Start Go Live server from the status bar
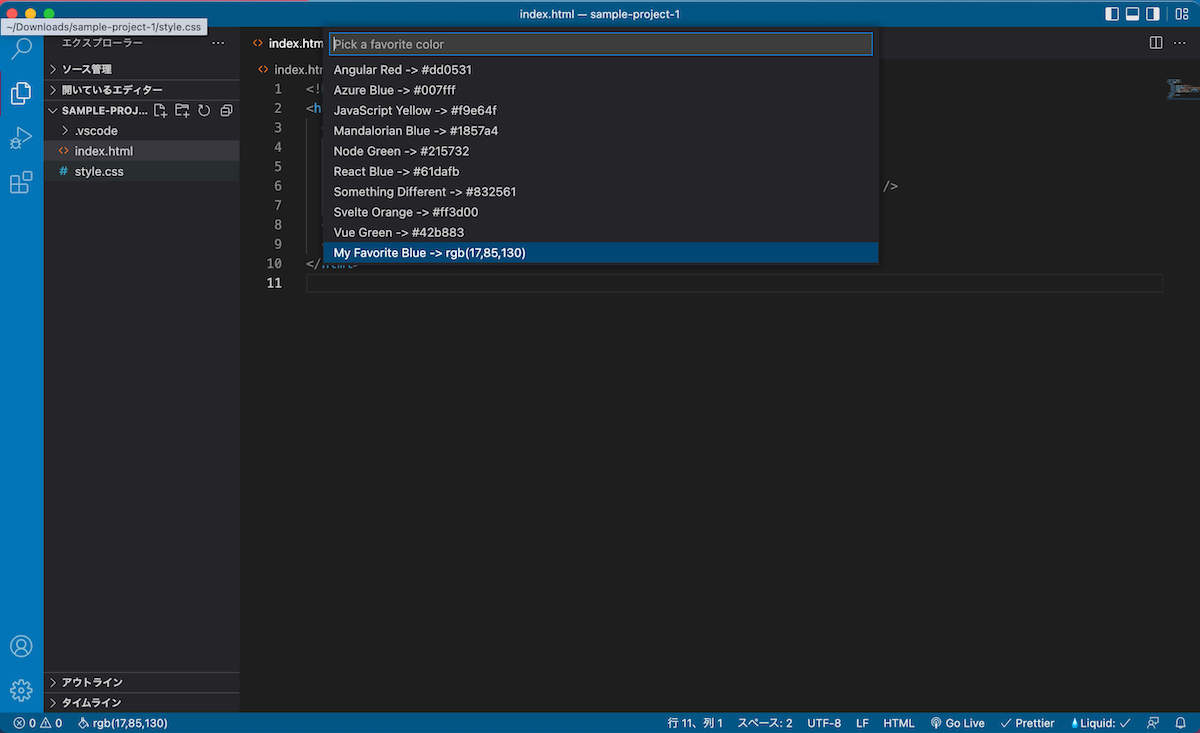The image size is (1200, 733). pos(957,722)
